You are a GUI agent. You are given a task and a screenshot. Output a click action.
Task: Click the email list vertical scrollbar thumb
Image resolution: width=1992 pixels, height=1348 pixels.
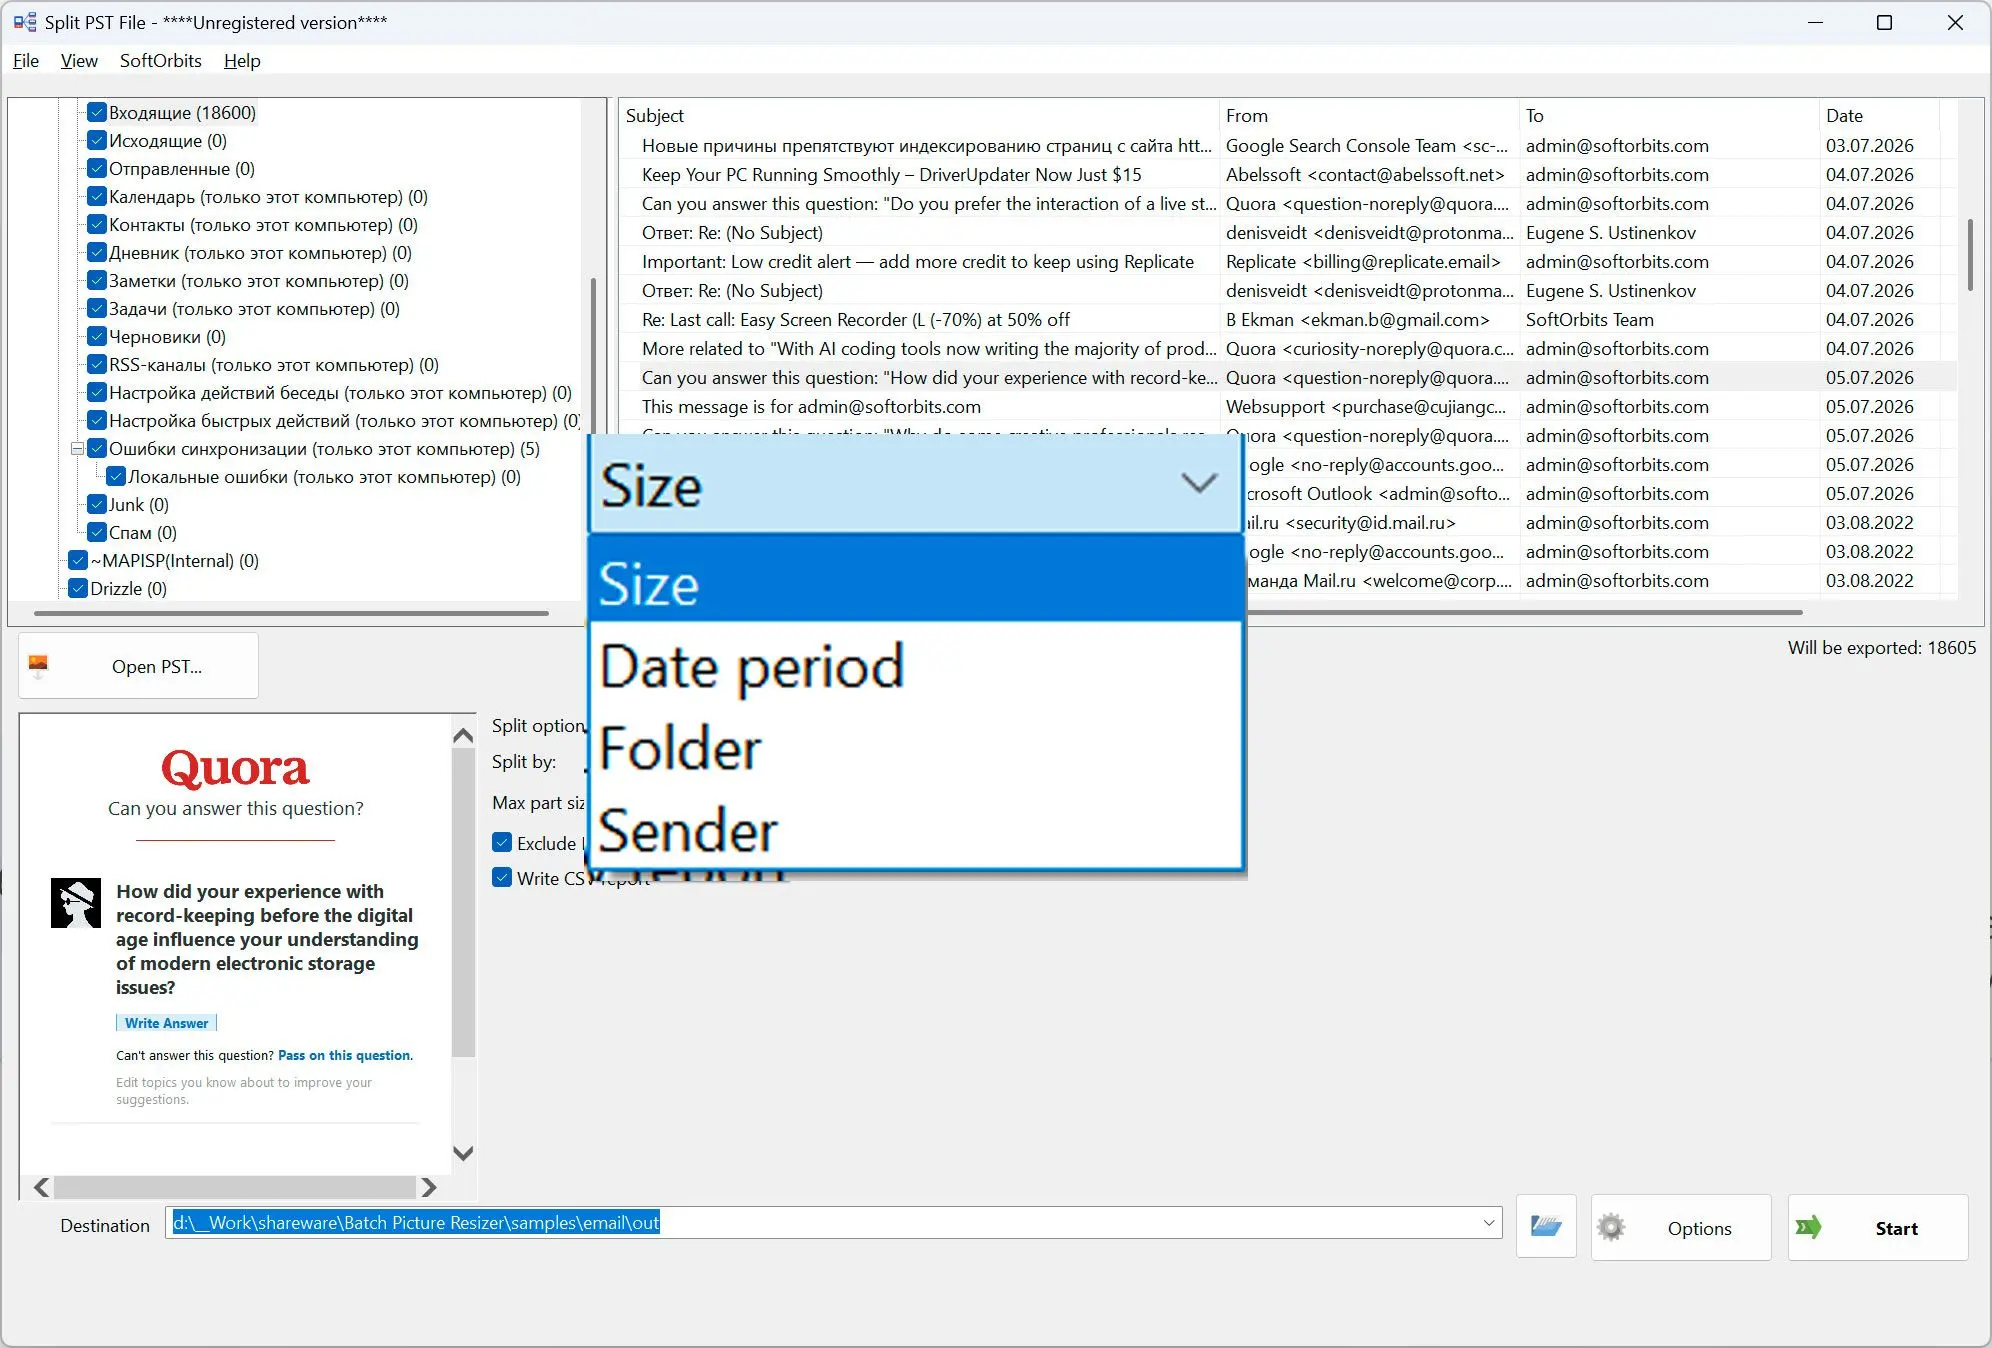[x=1970, y=254]
